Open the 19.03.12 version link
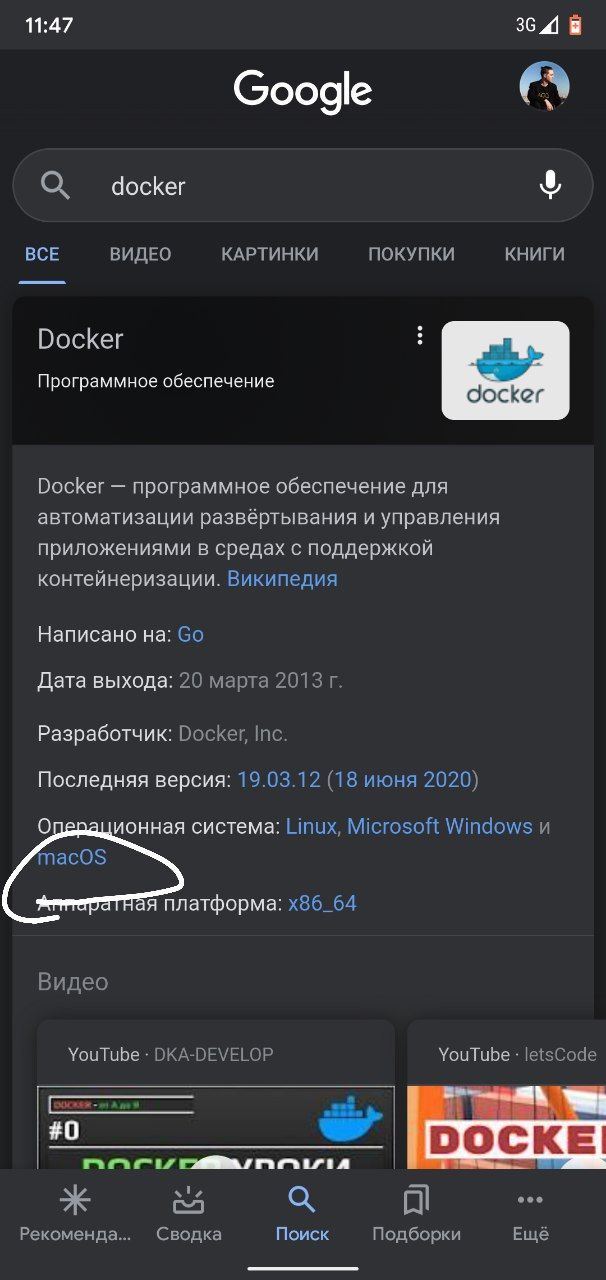 coord(279,779)
